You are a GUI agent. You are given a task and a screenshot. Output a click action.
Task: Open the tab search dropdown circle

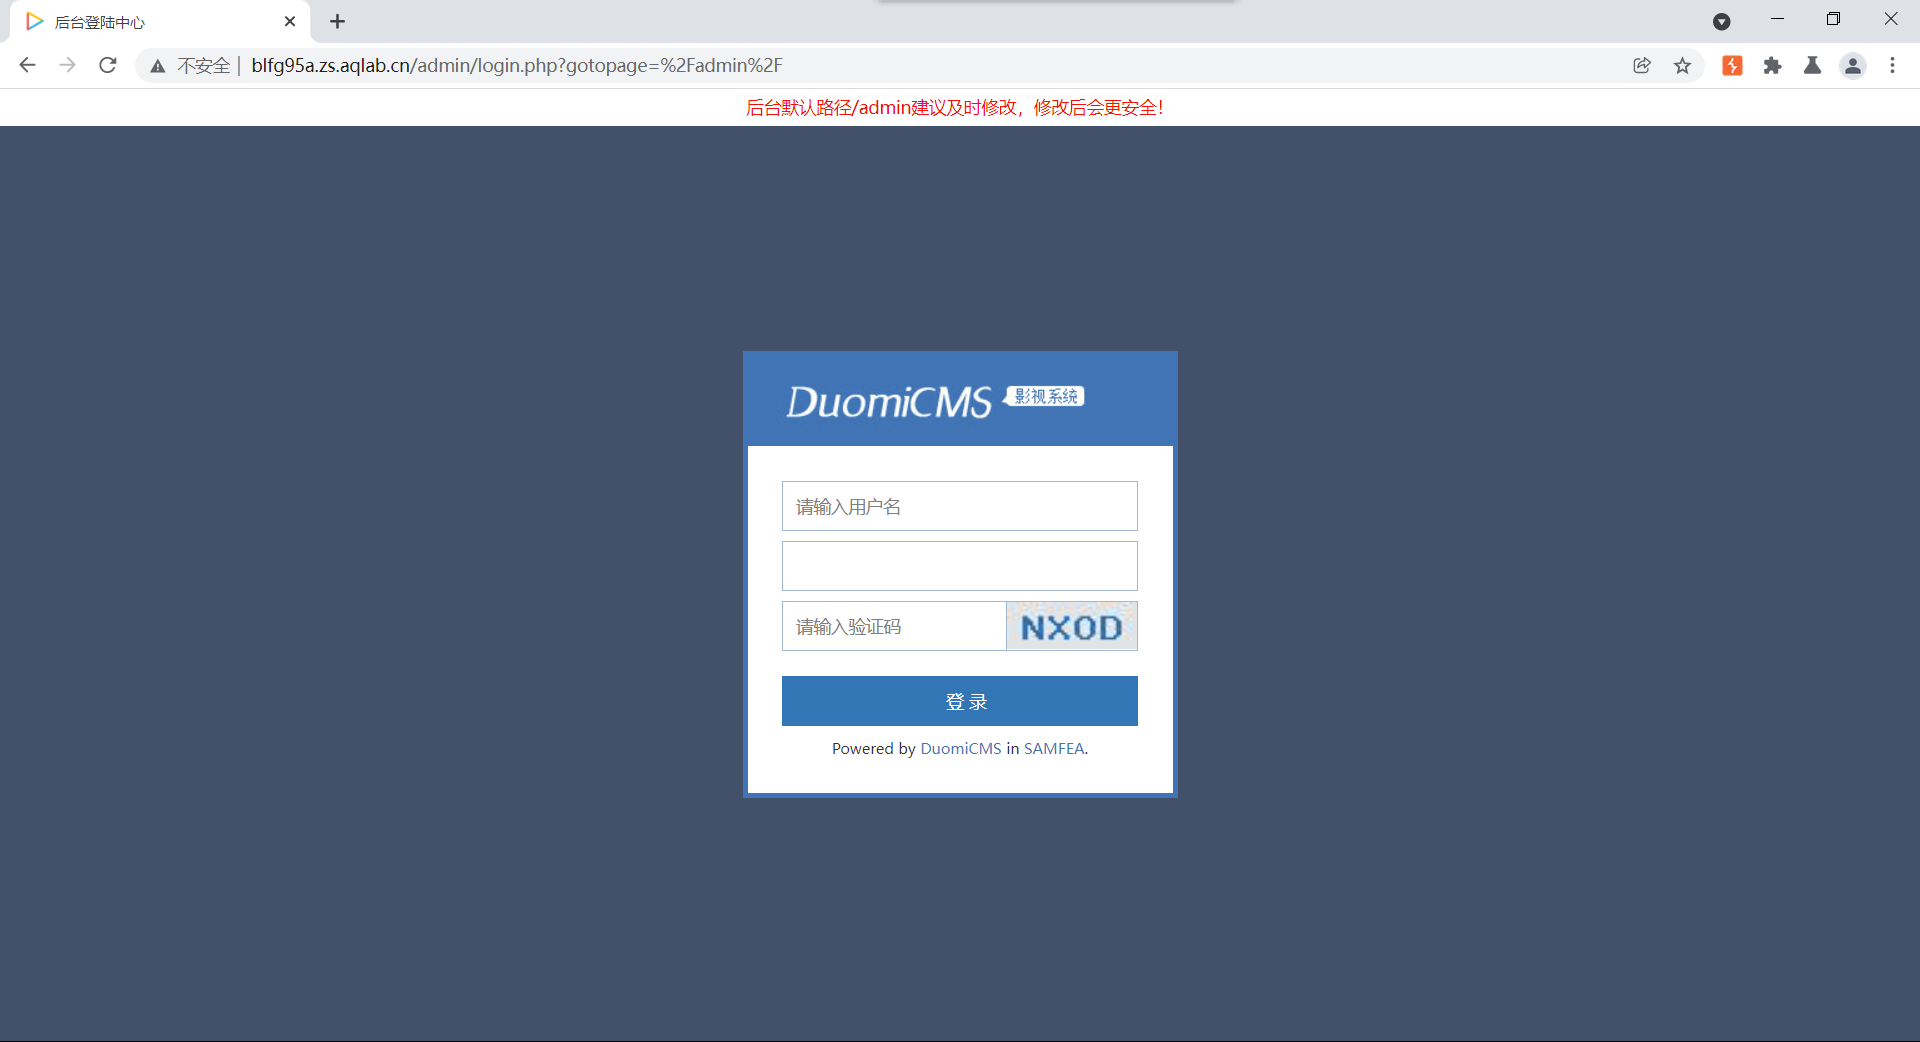tap(1722, 21)
